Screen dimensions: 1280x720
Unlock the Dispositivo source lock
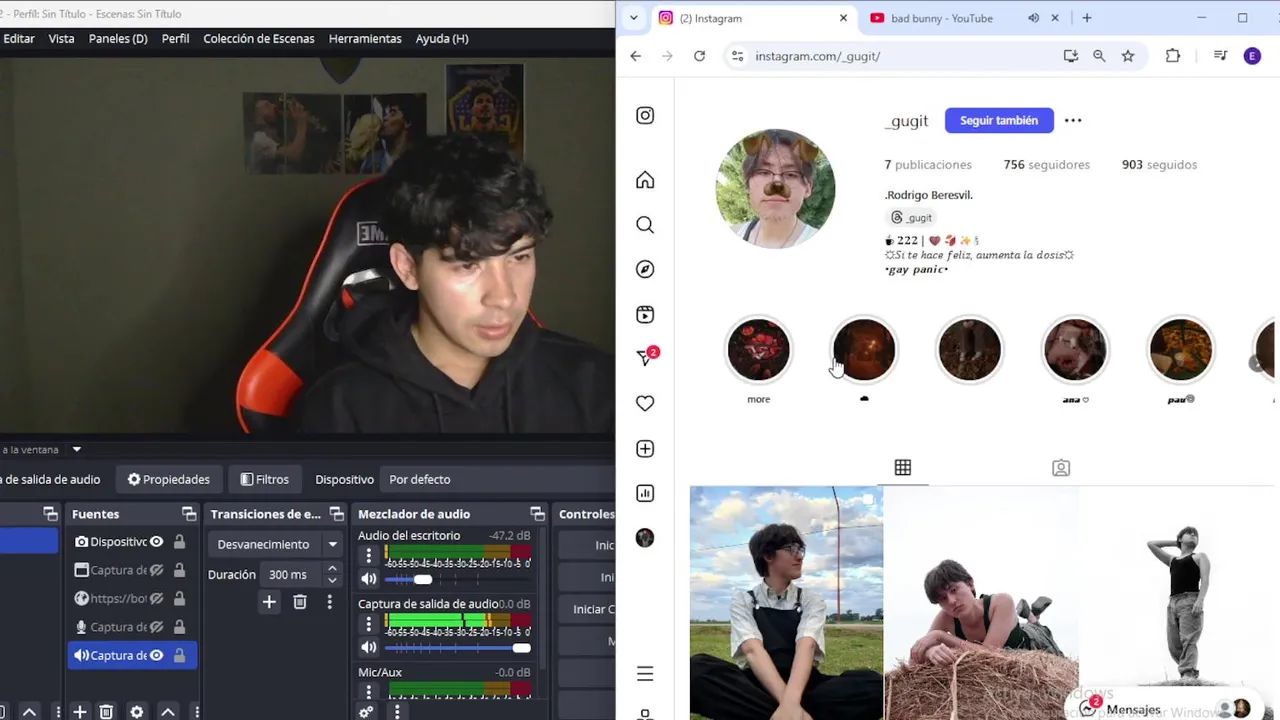click(180, 542)
